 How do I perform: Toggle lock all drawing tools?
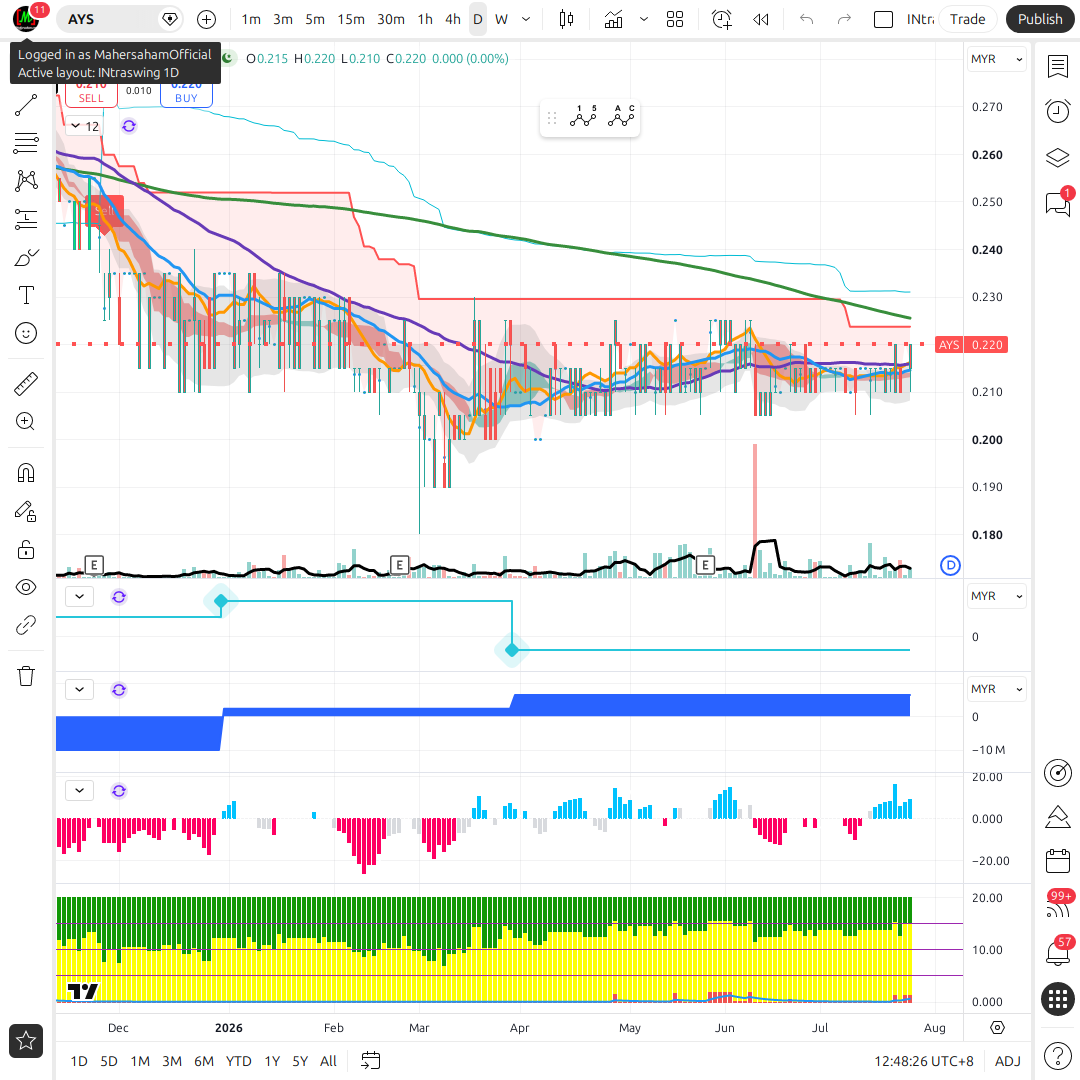tap(26, 549)
